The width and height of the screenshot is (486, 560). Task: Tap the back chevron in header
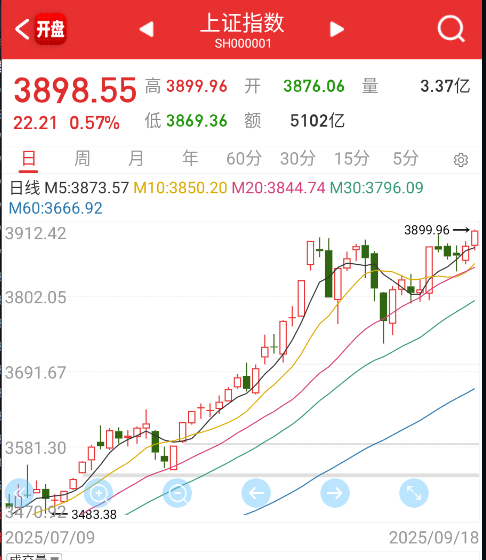(x=22, y=29)
